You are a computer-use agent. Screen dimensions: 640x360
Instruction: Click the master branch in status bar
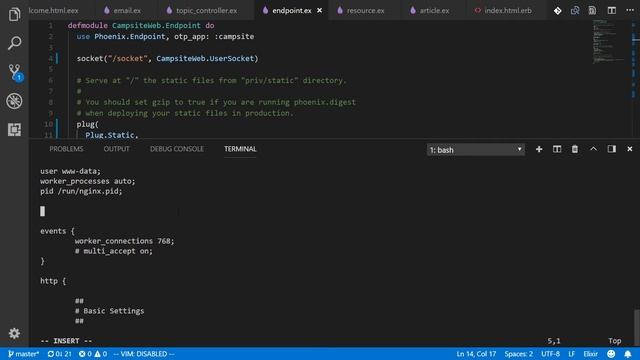click(x=23, y=354)
